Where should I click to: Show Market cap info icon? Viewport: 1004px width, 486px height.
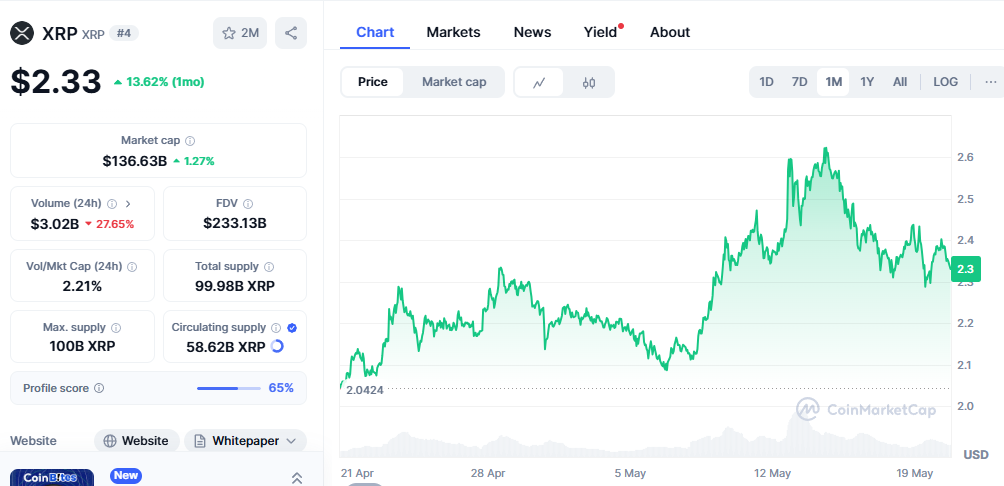[190, 141]
